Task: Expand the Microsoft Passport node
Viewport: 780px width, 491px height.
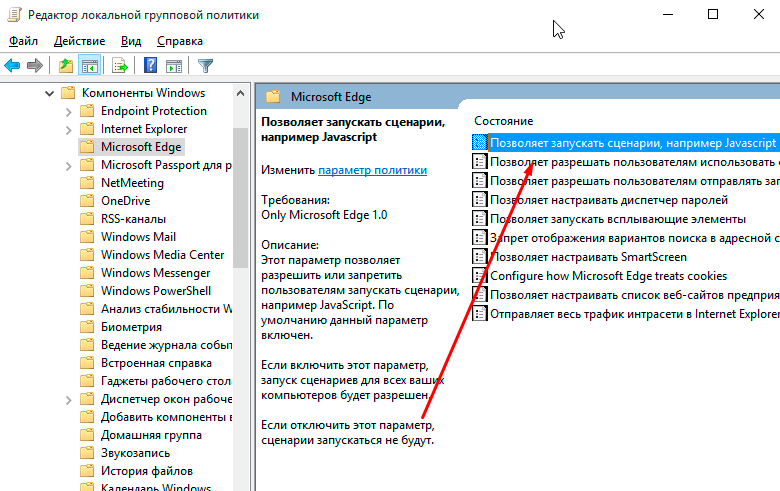Action: pyautogui.click(x=69, y=166)
